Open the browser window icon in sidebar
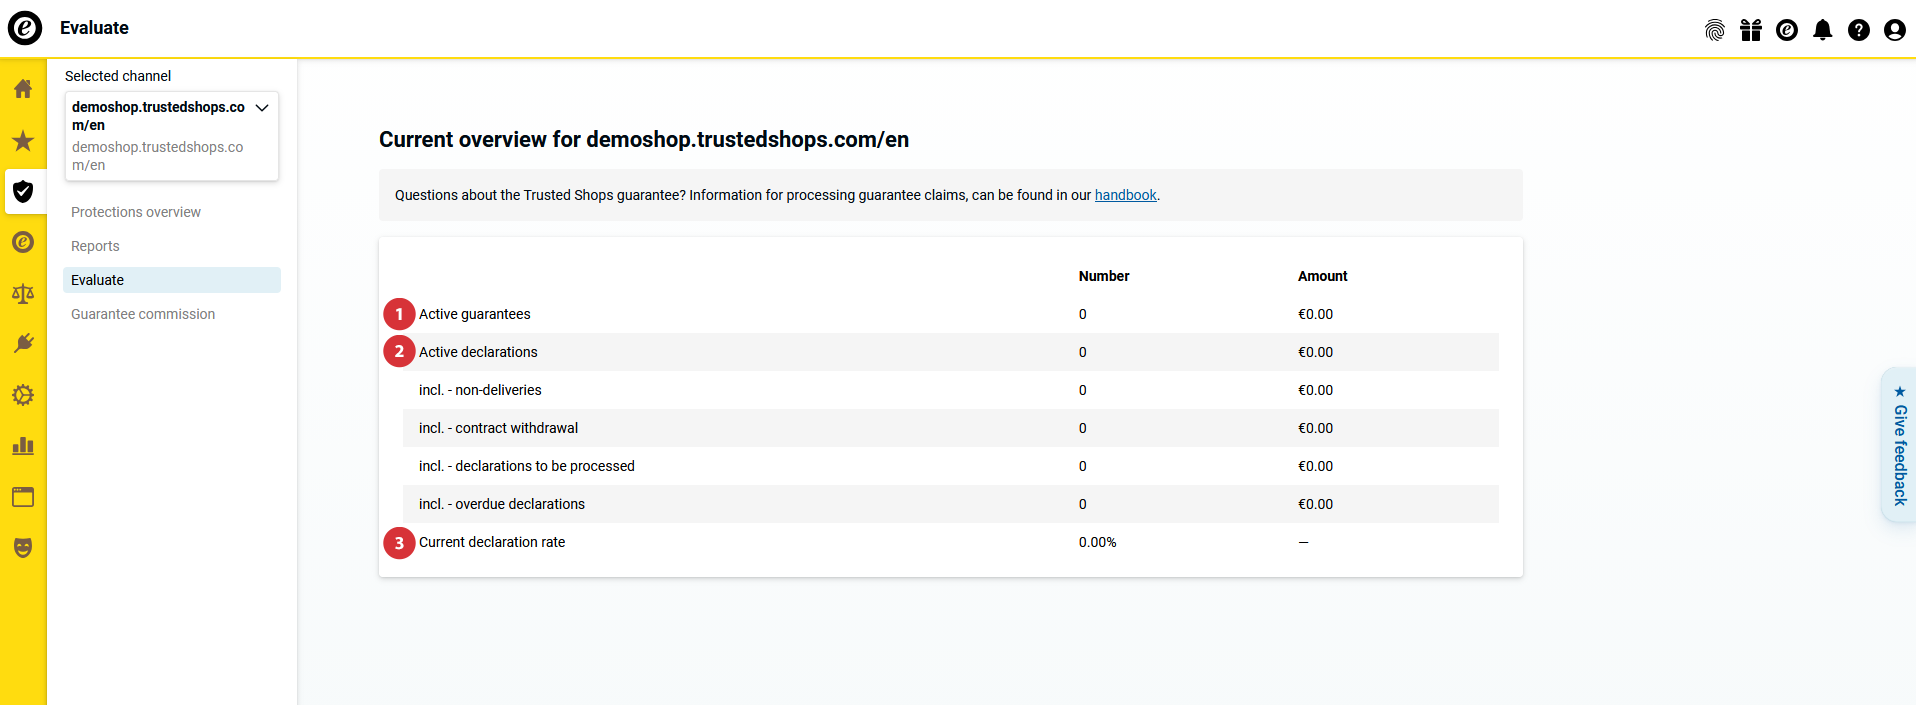The height and width of the screenshot is (705, 1916). click(x=23, y=497)
